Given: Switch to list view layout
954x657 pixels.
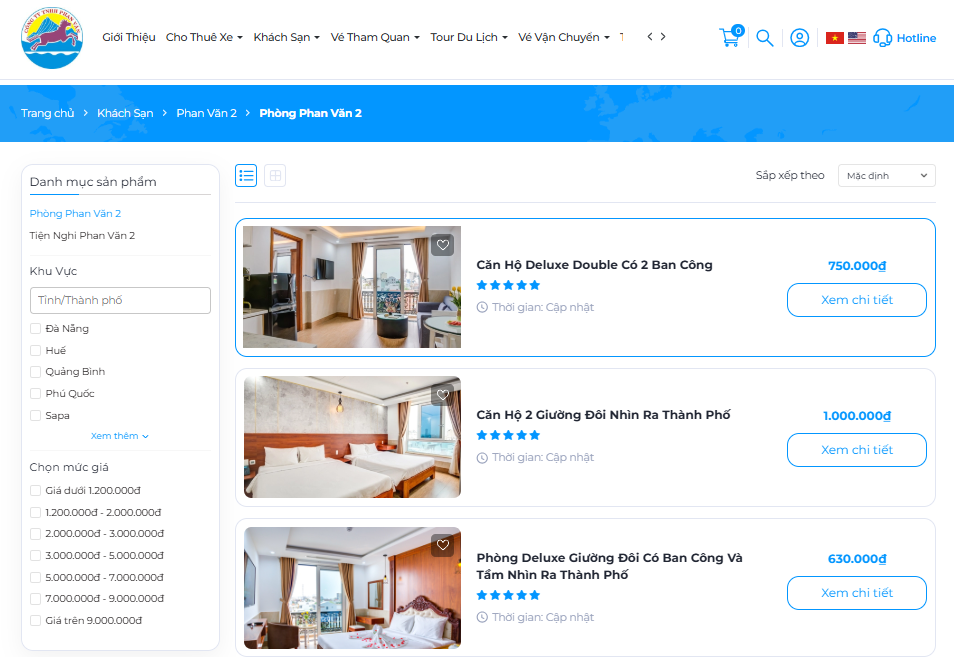Looking at the screenshot, I should (246, 176).
